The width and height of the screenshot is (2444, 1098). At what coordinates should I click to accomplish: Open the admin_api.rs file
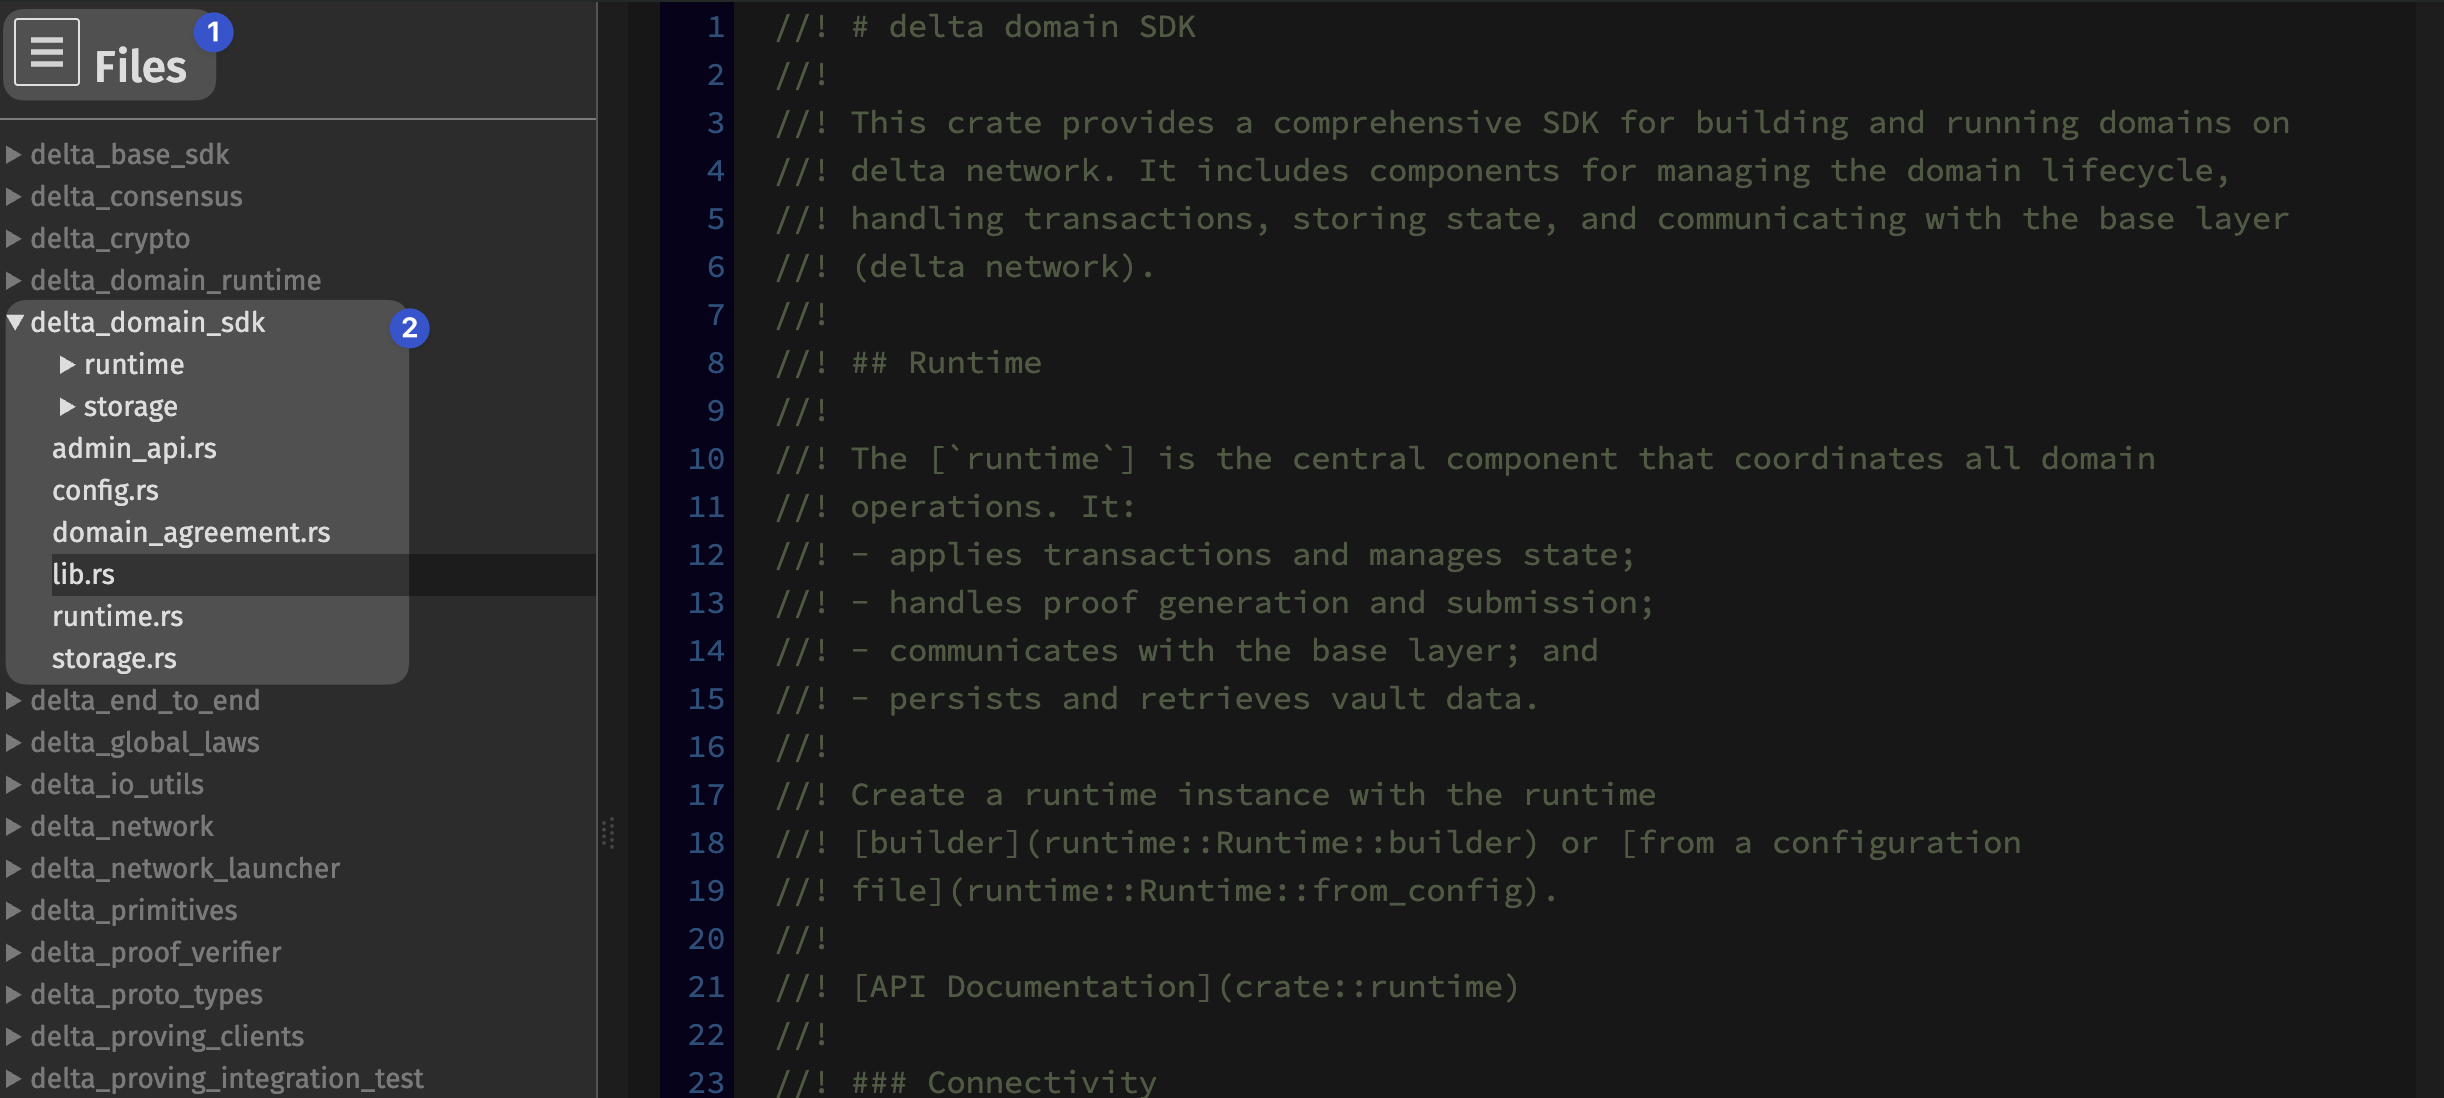coord(136,448)
